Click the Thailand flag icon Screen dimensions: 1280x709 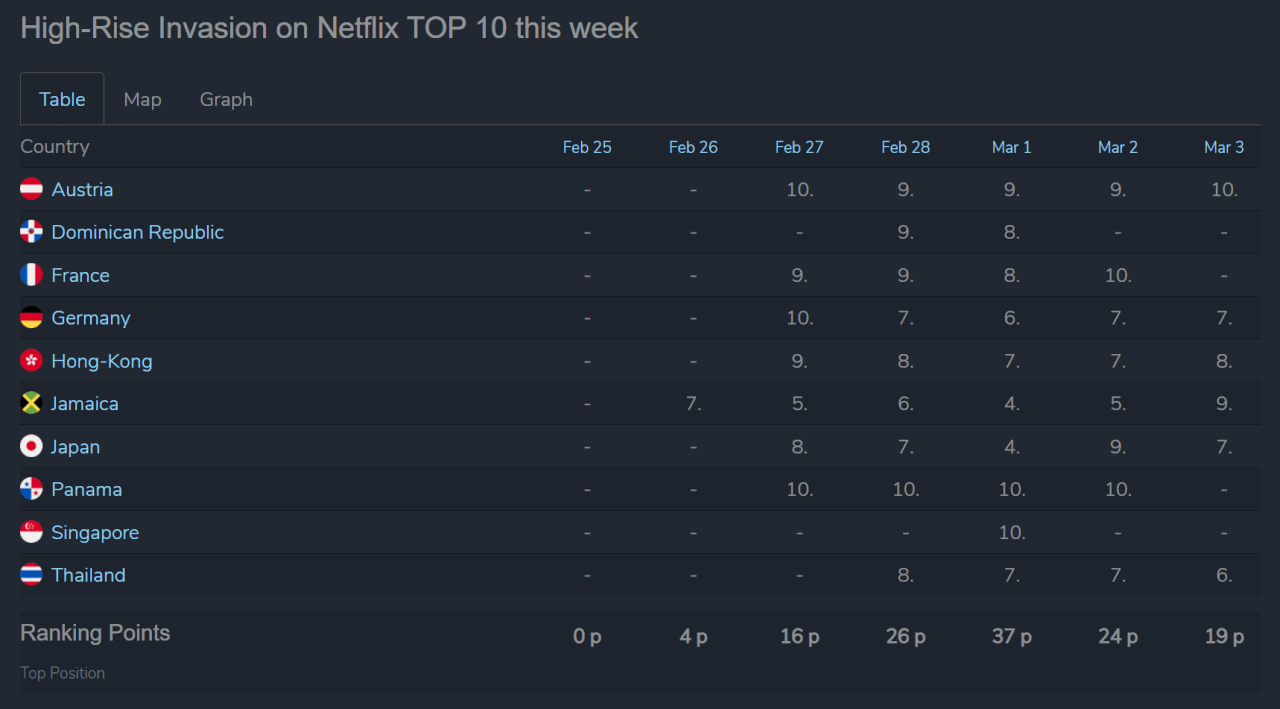(x=32, y=575)
